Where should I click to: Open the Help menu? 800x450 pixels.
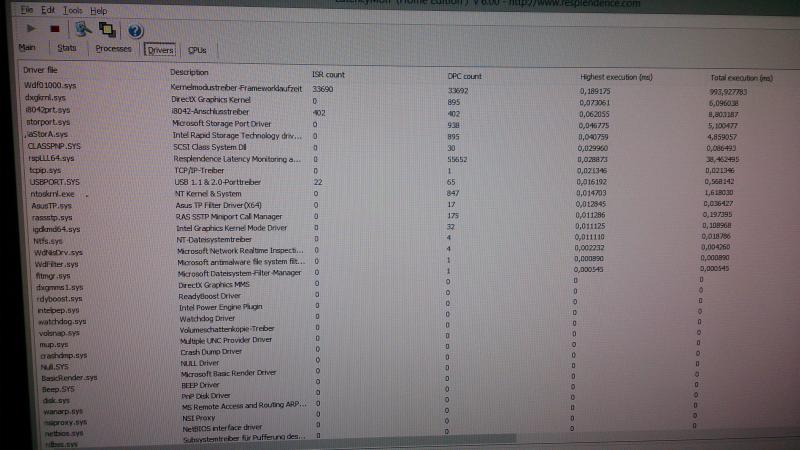(98, 11)
